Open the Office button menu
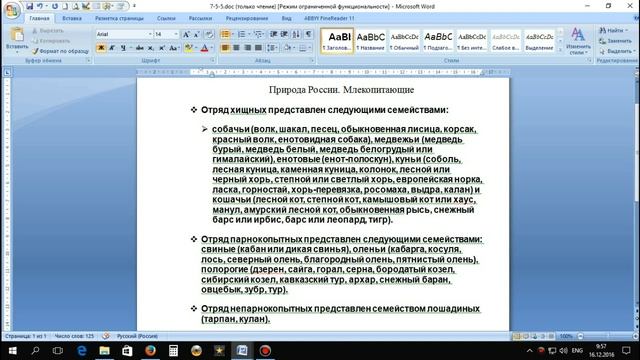This screenshot has width=640, height=360. (12, 10)
